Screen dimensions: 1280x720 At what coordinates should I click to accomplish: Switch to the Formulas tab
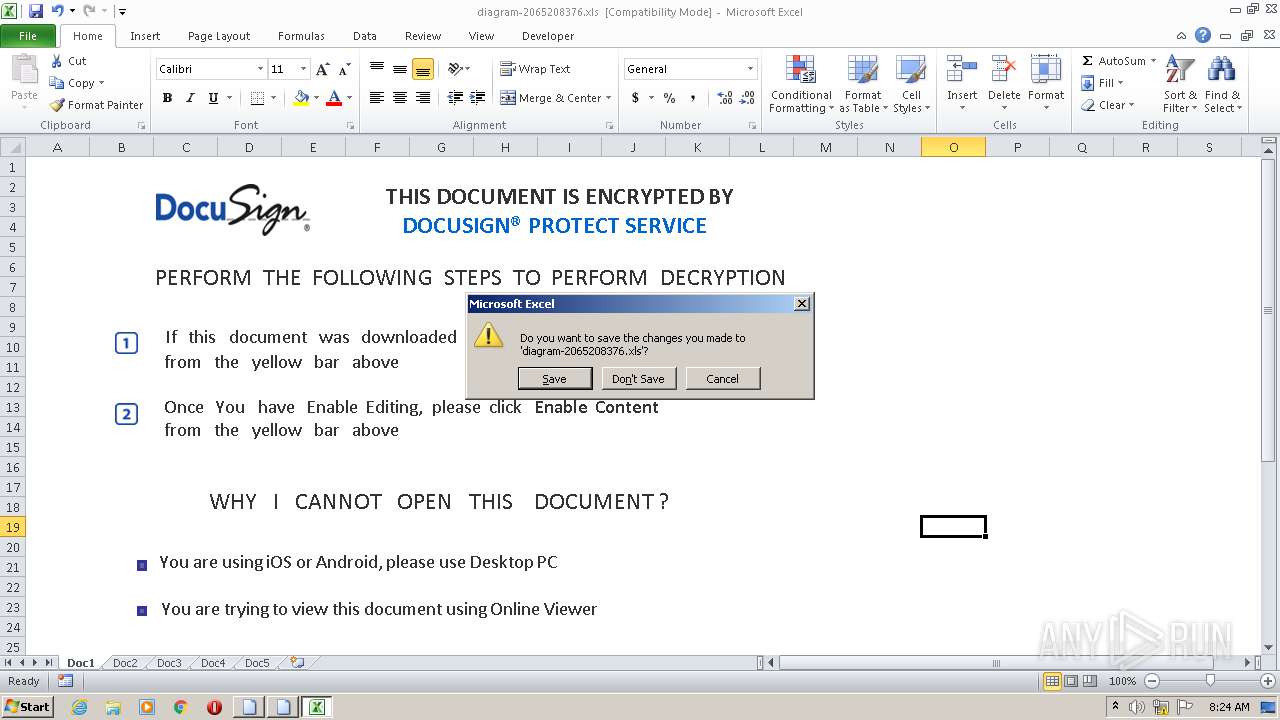click(301, 36)
